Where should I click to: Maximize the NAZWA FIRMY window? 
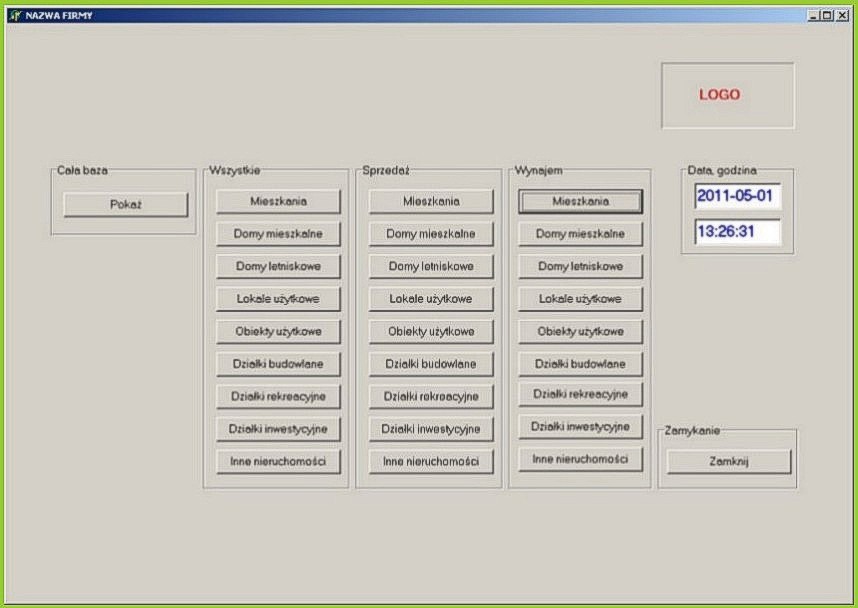826,15
